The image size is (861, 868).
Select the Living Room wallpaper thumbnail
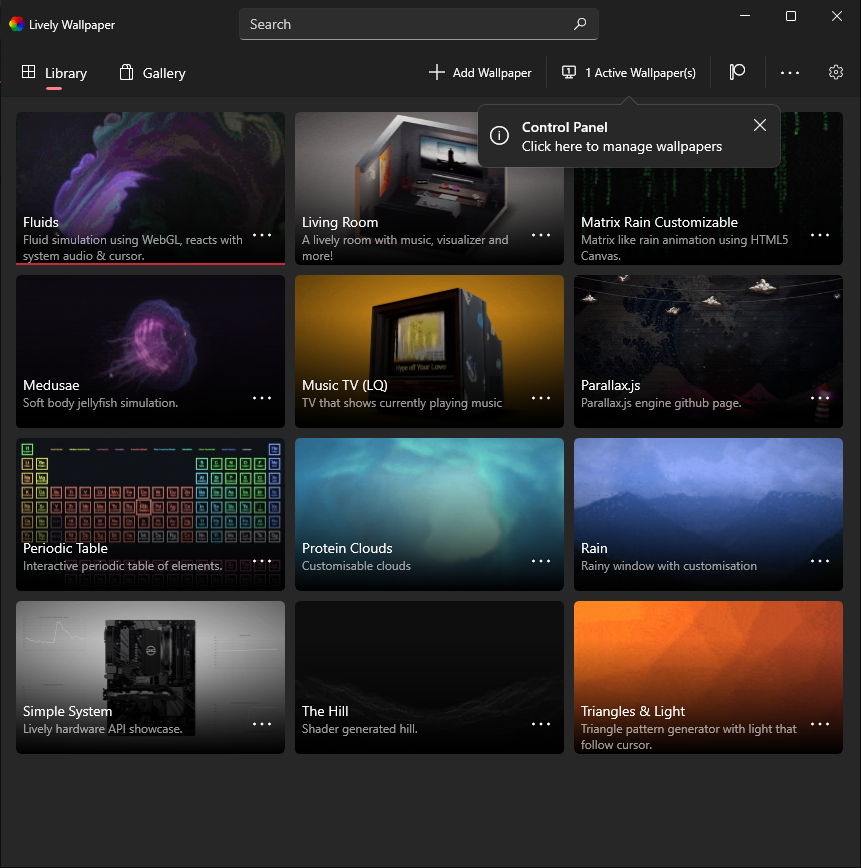pyautogui.click(x=430, y=188)
